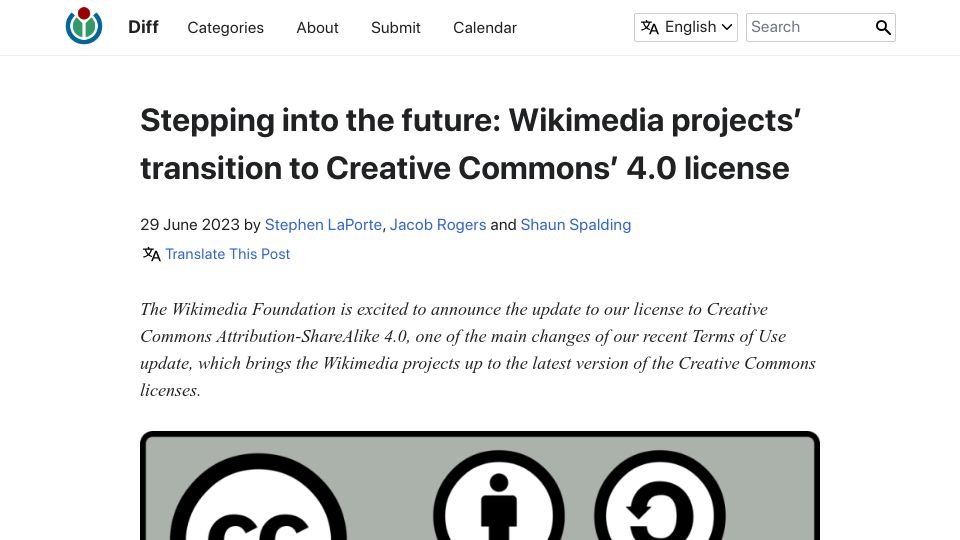Click the CC logo in image
The image size is (960, 540).
pos(258,497)
